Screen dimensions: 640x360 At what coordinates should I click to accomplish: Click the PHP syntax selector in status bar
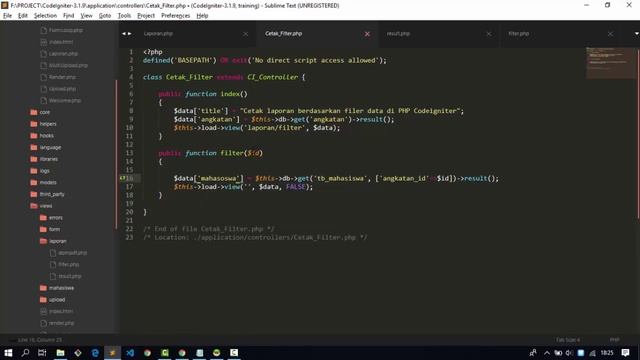point(614,340)
